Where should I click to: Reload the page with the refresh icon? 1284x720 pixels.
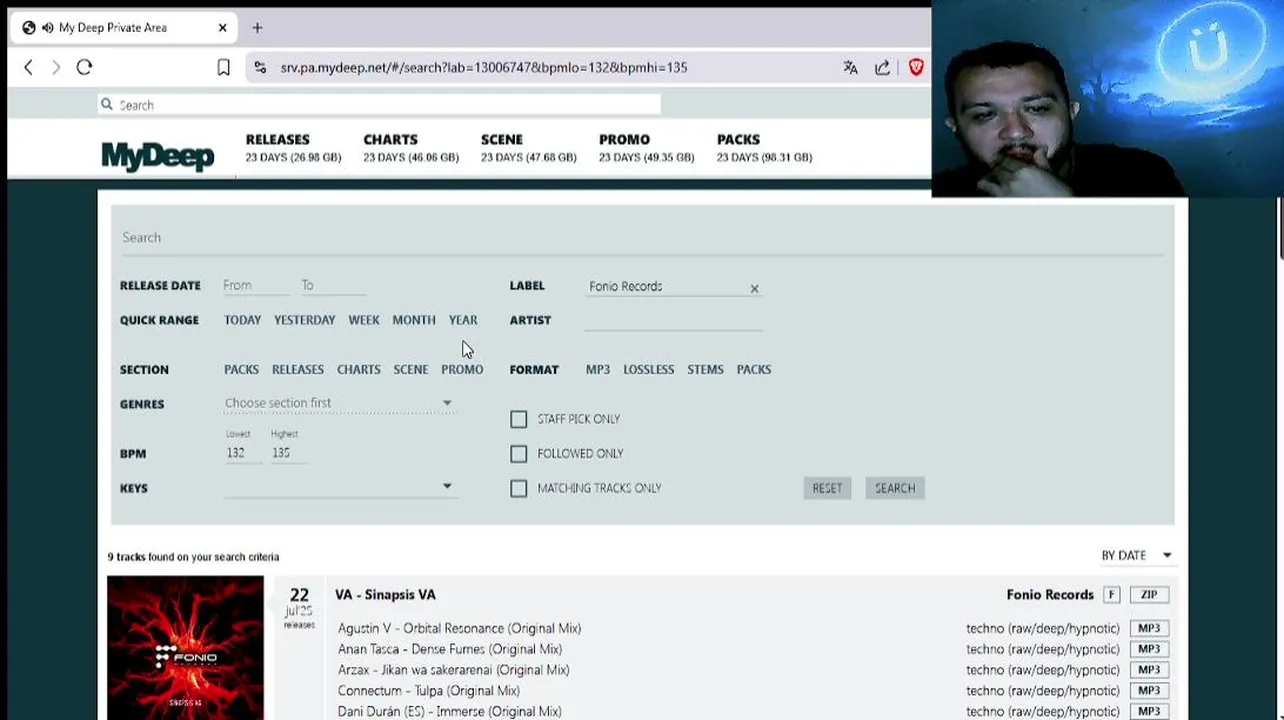tap(84, 67)
